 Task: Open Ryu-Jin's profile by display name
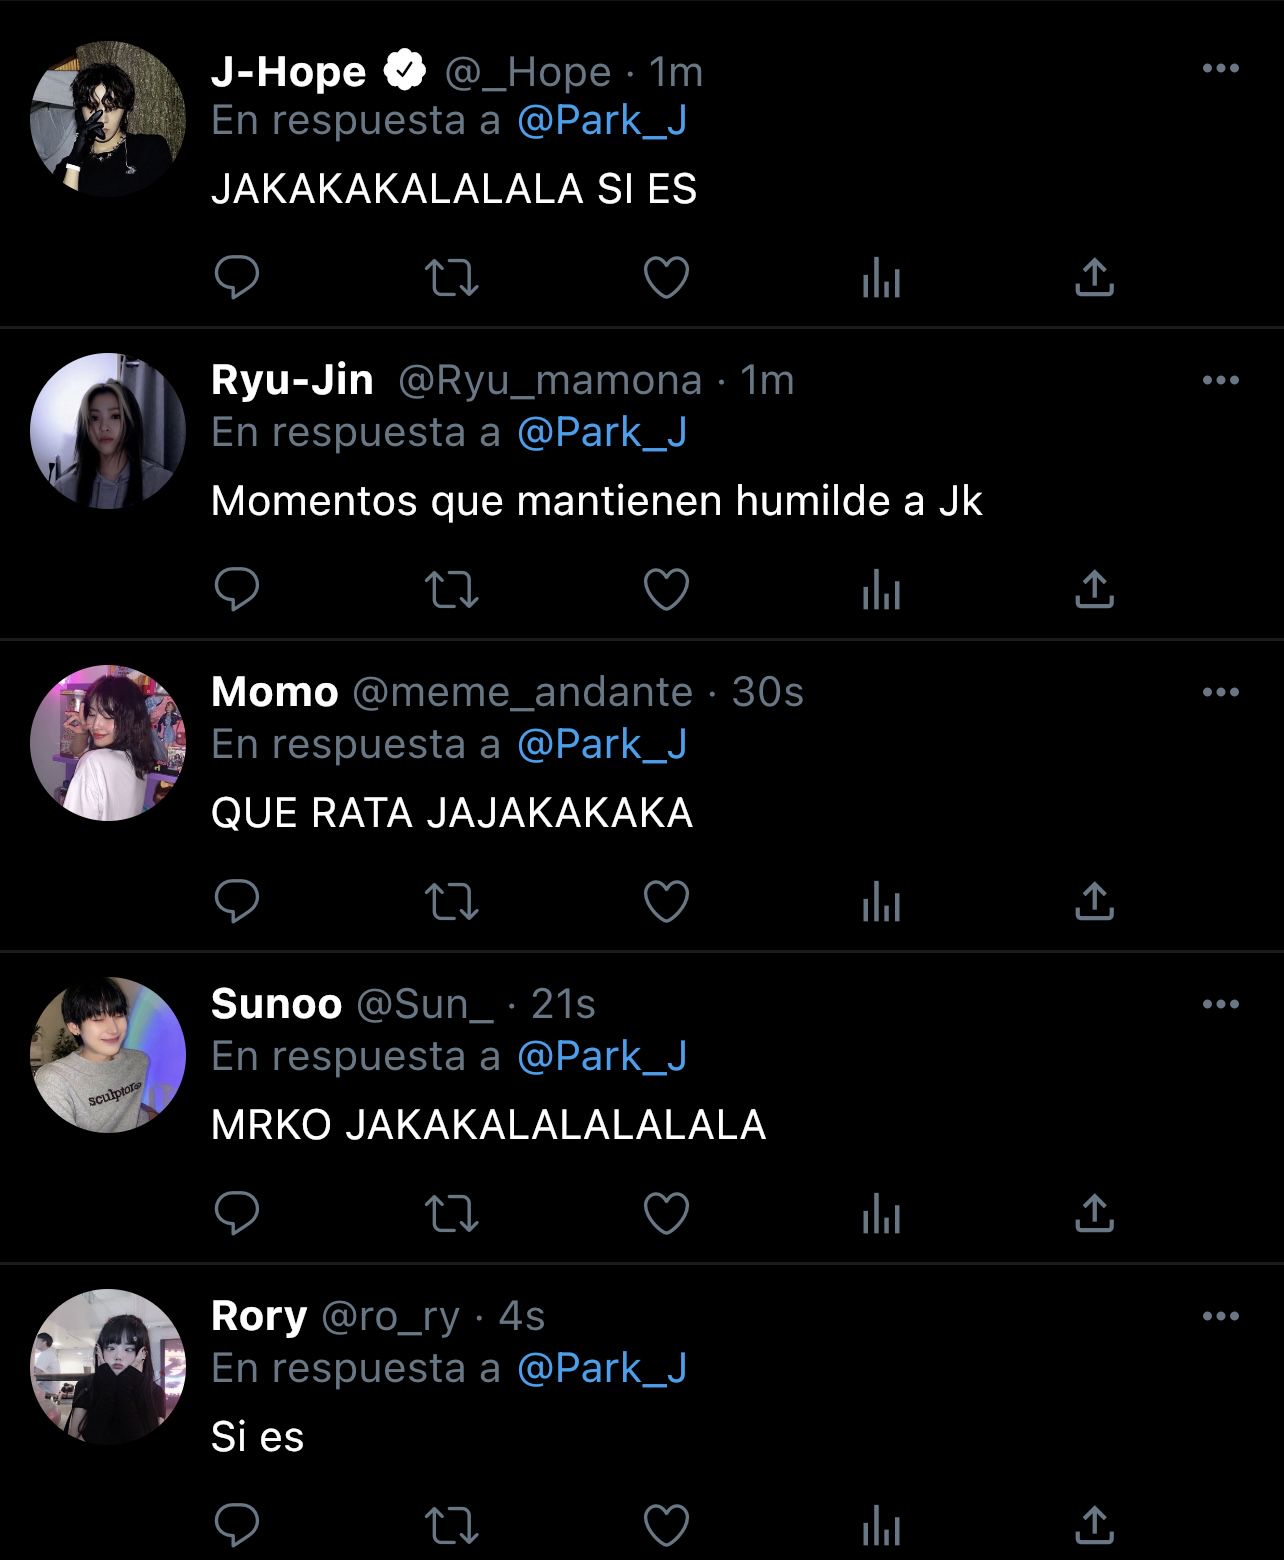tap(292, 380)
